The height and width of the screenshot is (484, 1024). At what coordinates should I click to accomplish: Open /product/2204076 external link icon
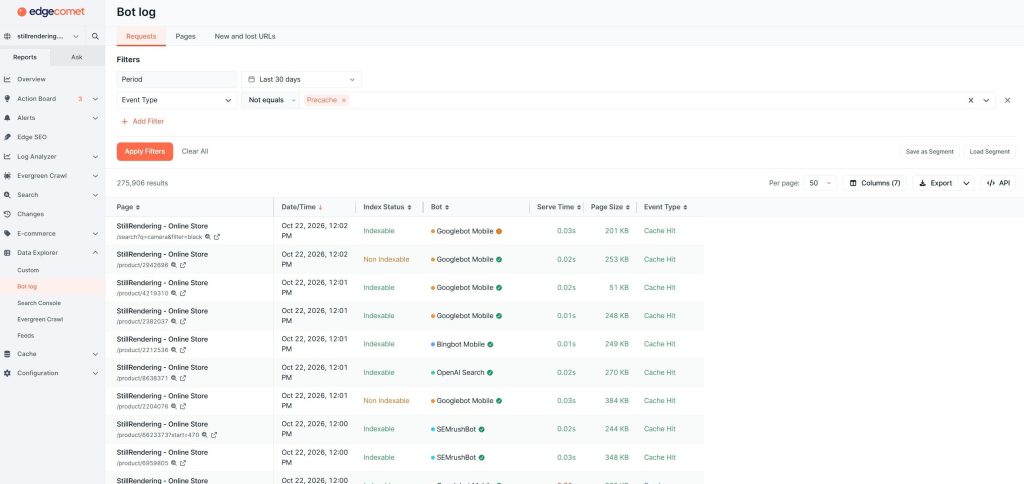pyautogui.click(x=183, y=406)
